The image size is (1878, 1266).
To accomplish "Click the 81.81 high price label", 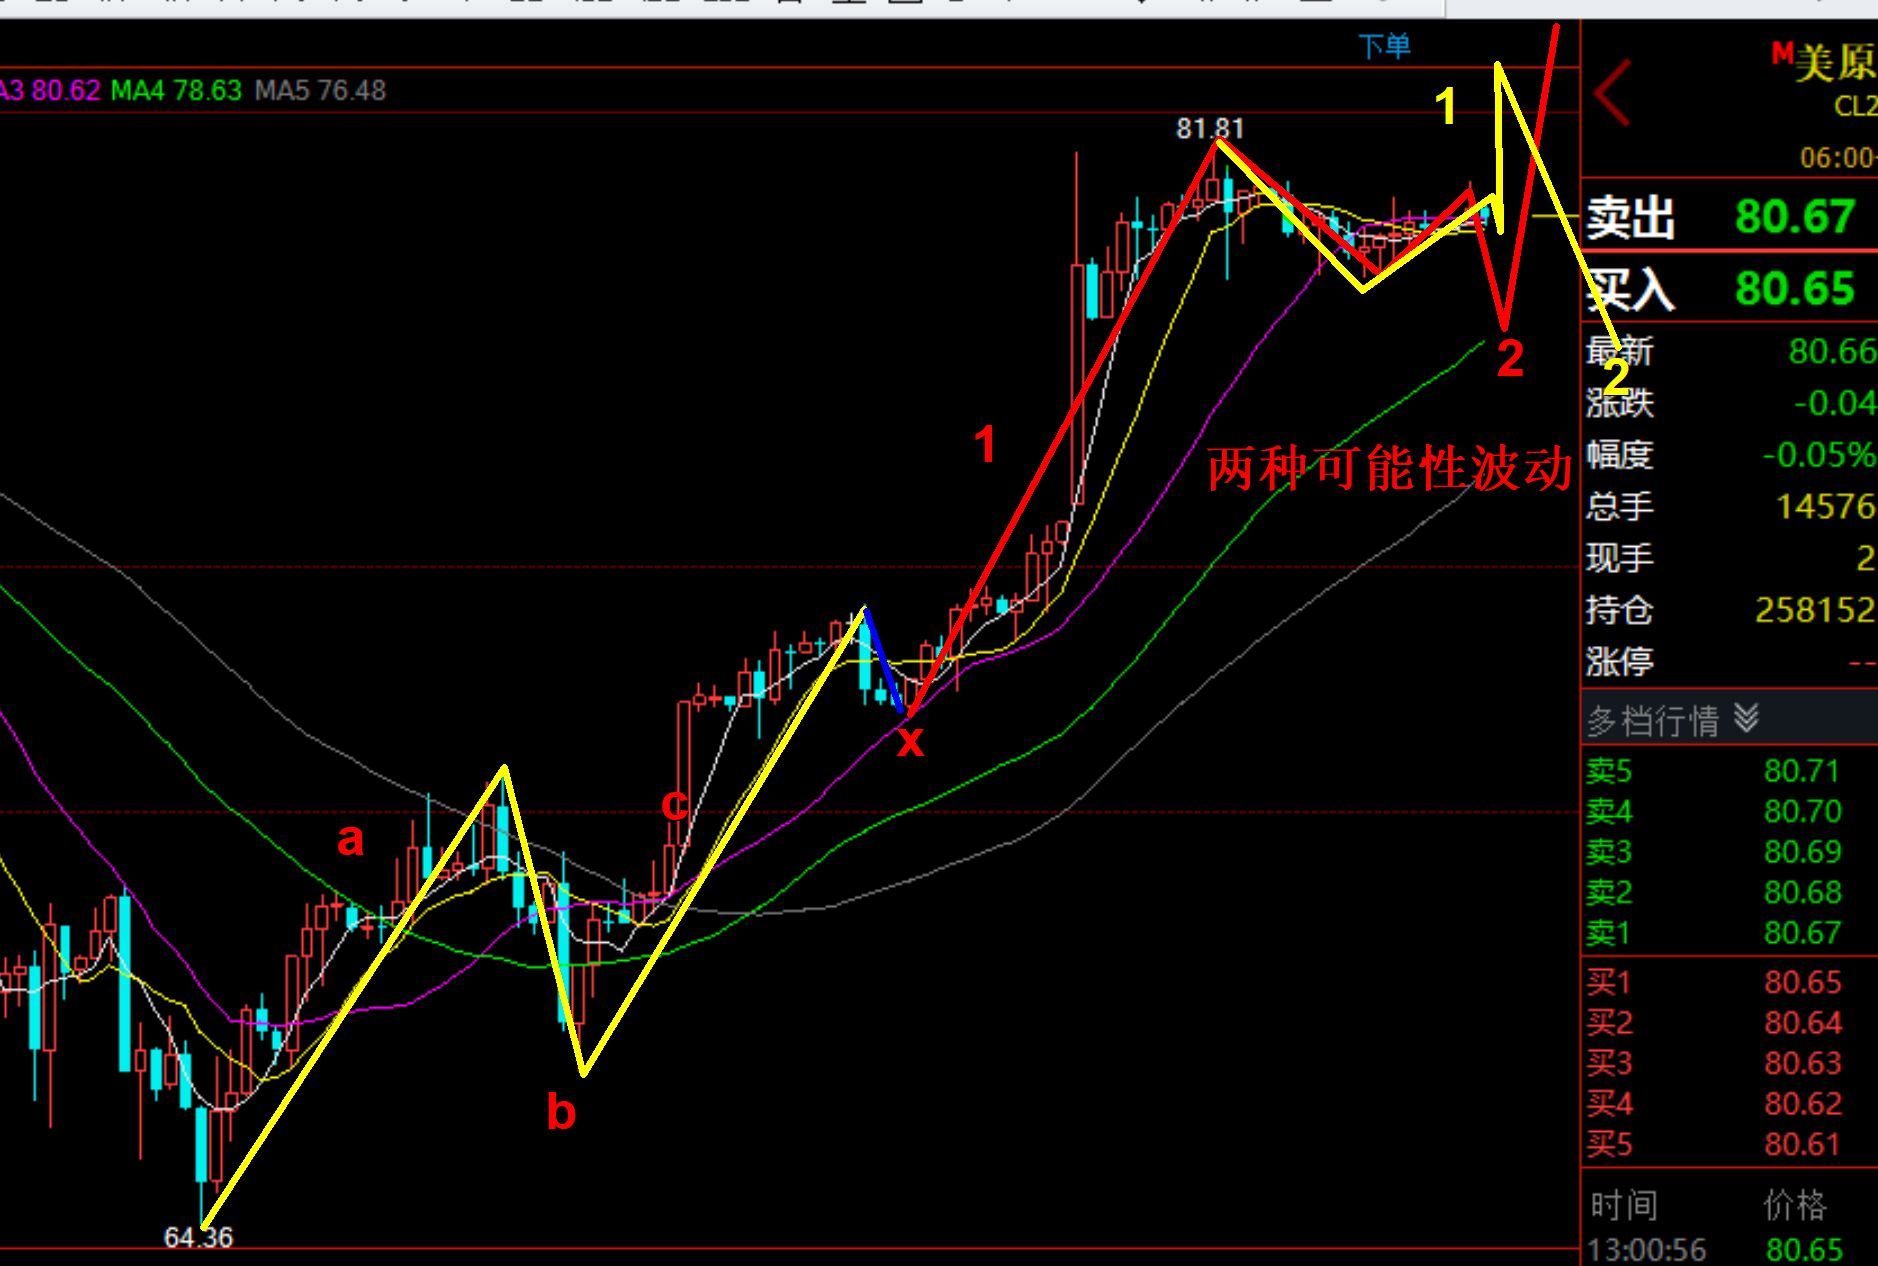I will (x=1210, y=128).
